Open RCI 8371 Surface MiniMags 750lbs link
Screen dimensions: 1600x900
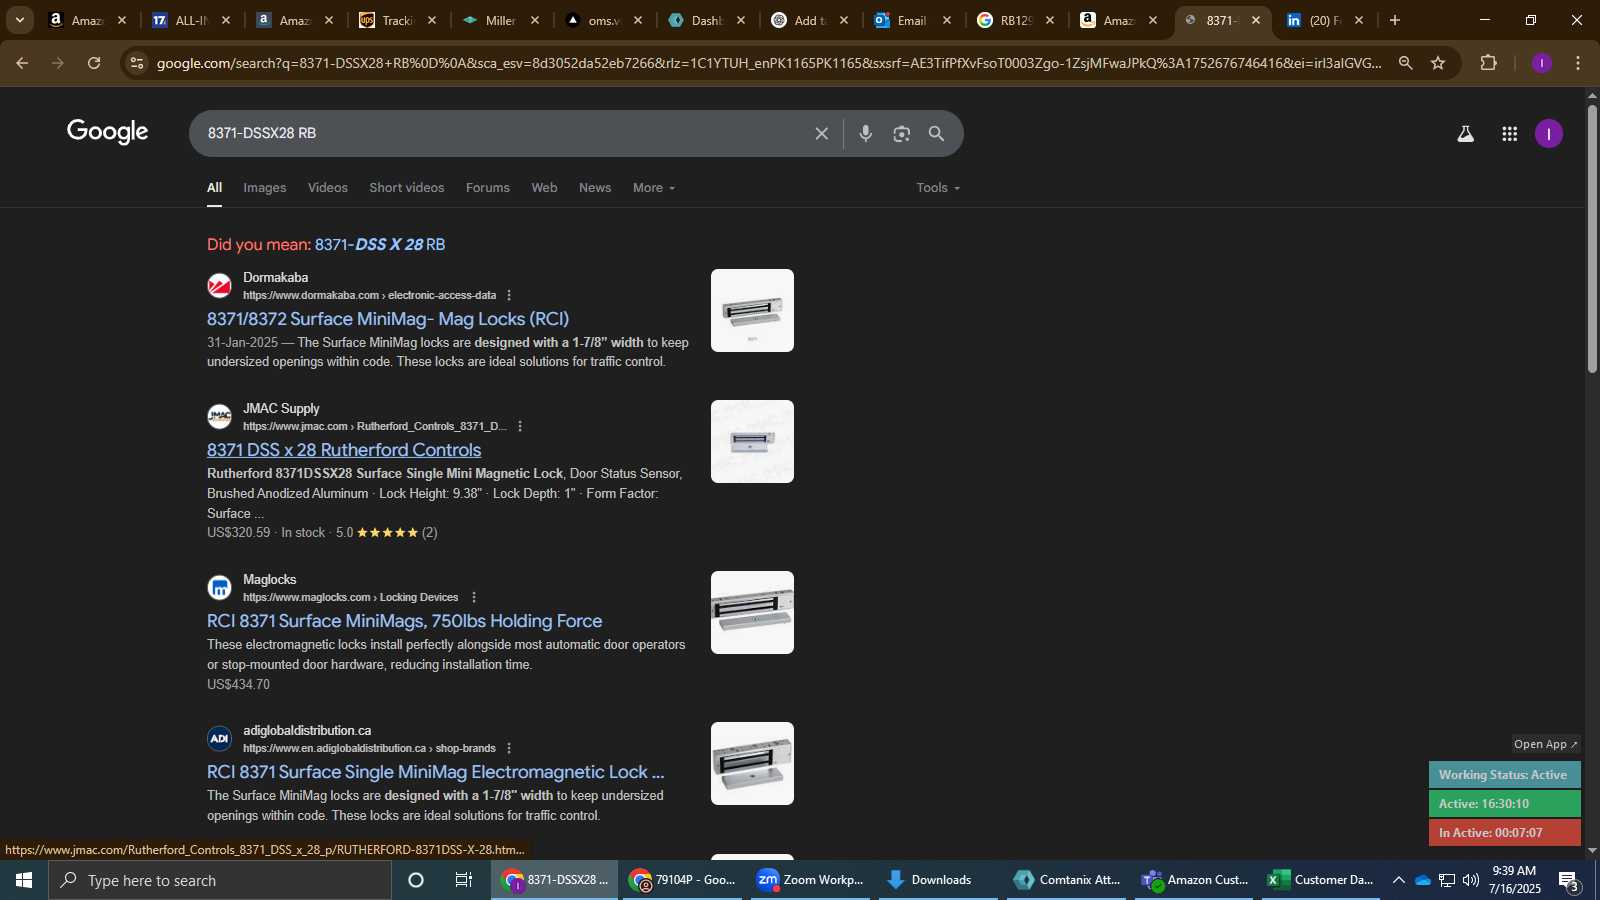tap(404, 621)
